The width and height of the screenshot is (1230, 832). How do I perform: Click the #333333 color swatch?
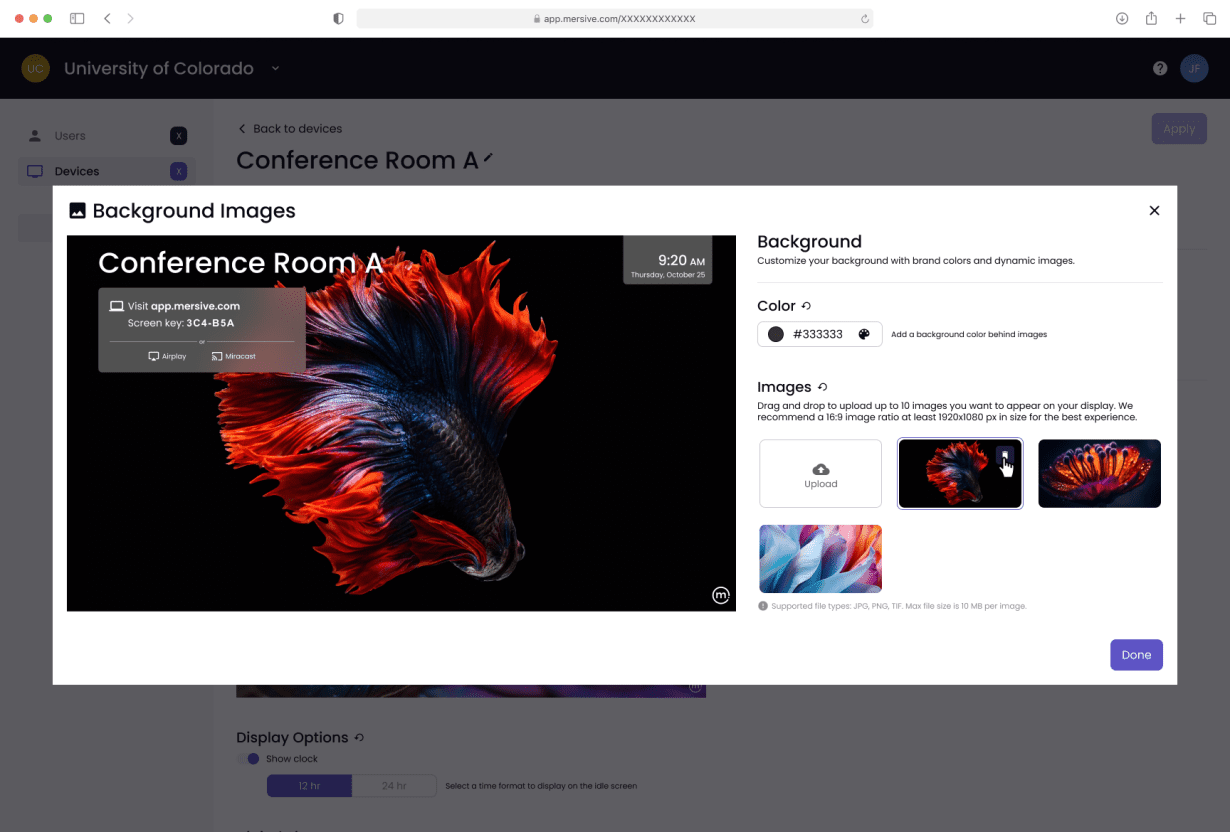776,334
